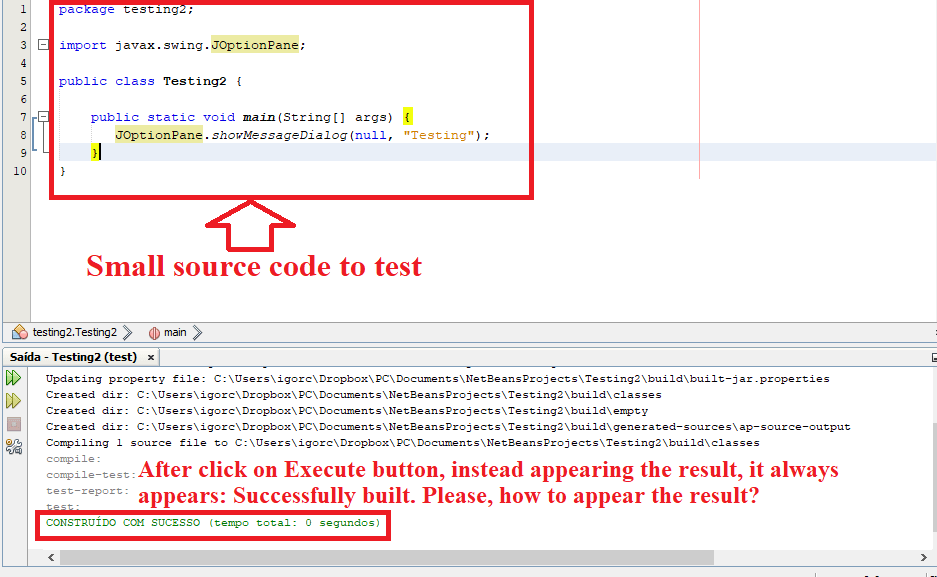Click the build\empty Created dir line
Screen dimensions: 937x577
pos(347,411)
